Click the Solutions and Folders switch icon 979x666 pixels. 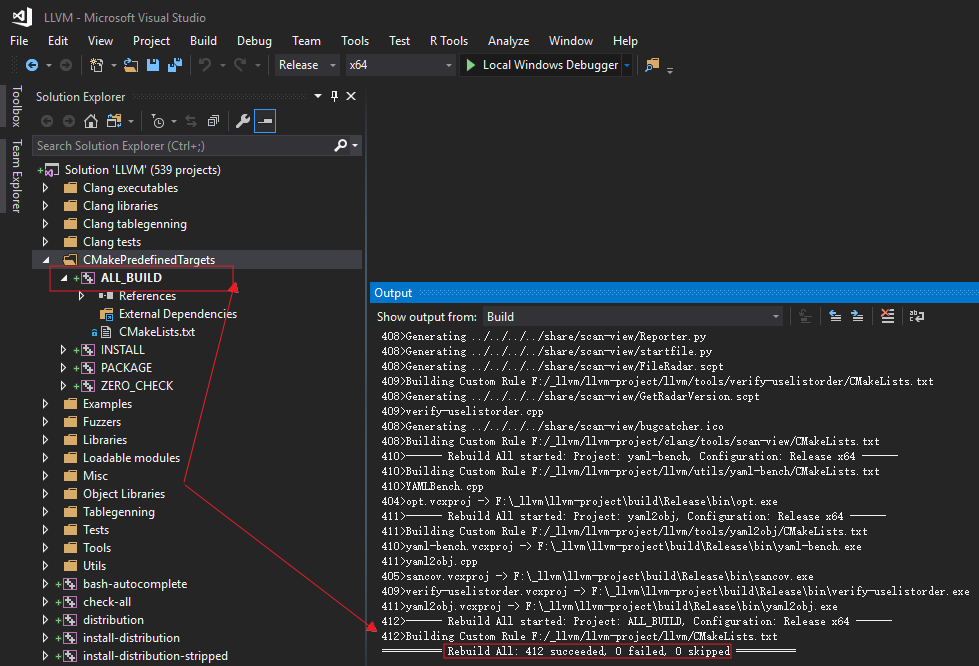(x=114, y=121)
